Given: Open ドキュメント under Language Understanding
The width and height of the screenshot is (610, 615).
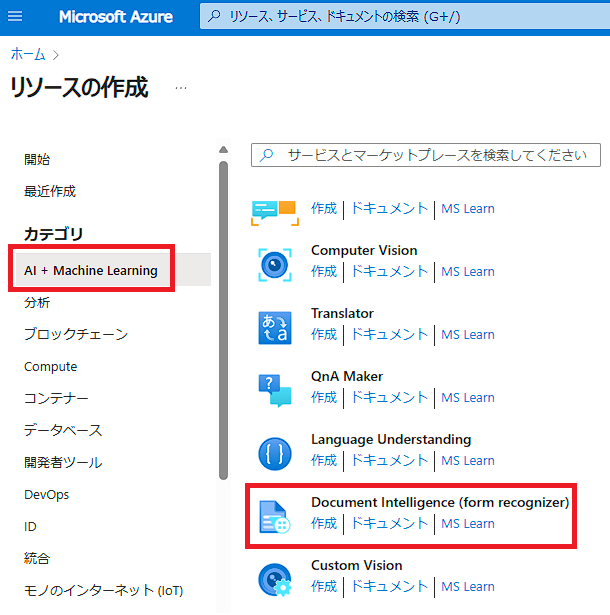Looking at the screenshot, I should click(389, 460).
